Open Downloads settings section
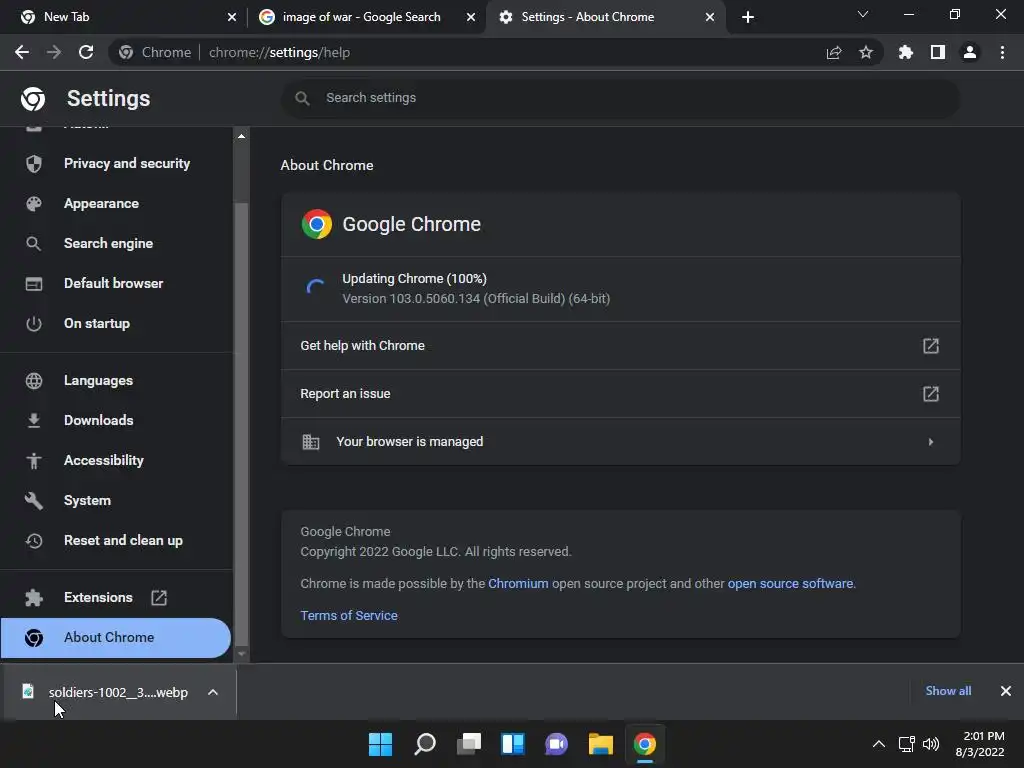This screenshot has width=1024, height=768. point(99,421)
